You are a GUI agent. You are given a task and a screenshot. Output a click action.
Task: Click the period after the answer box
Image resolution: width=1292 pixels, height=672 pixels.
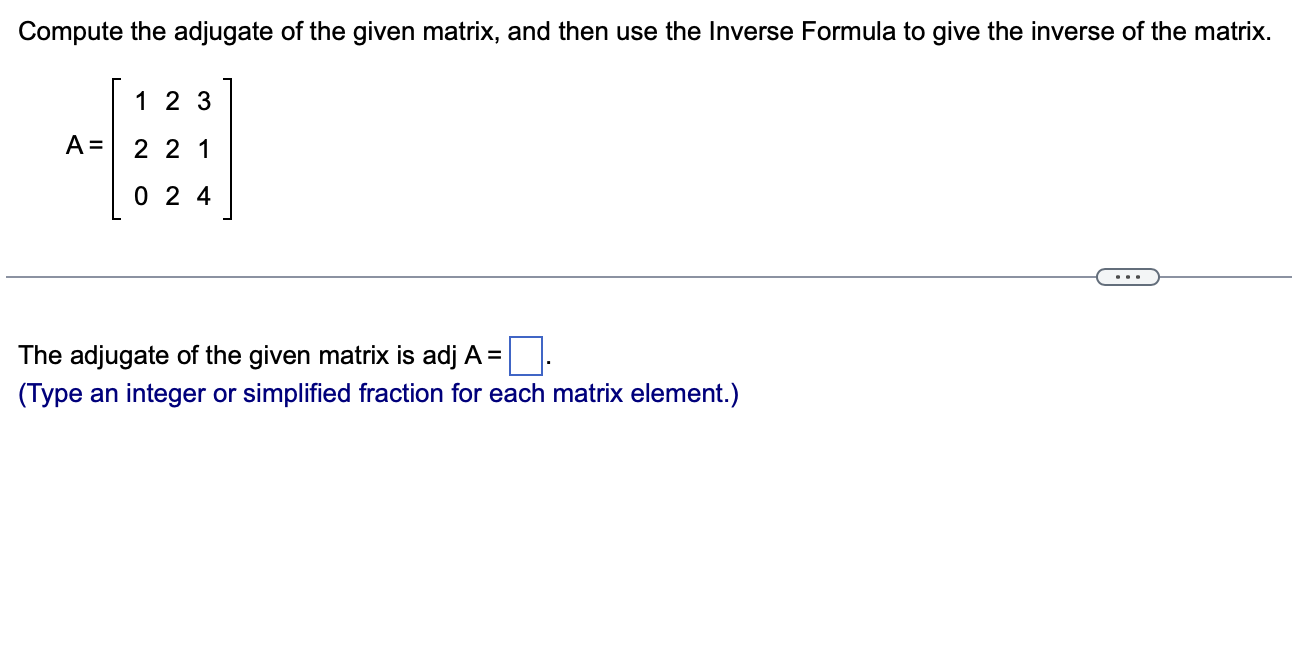tap(546, 357)
